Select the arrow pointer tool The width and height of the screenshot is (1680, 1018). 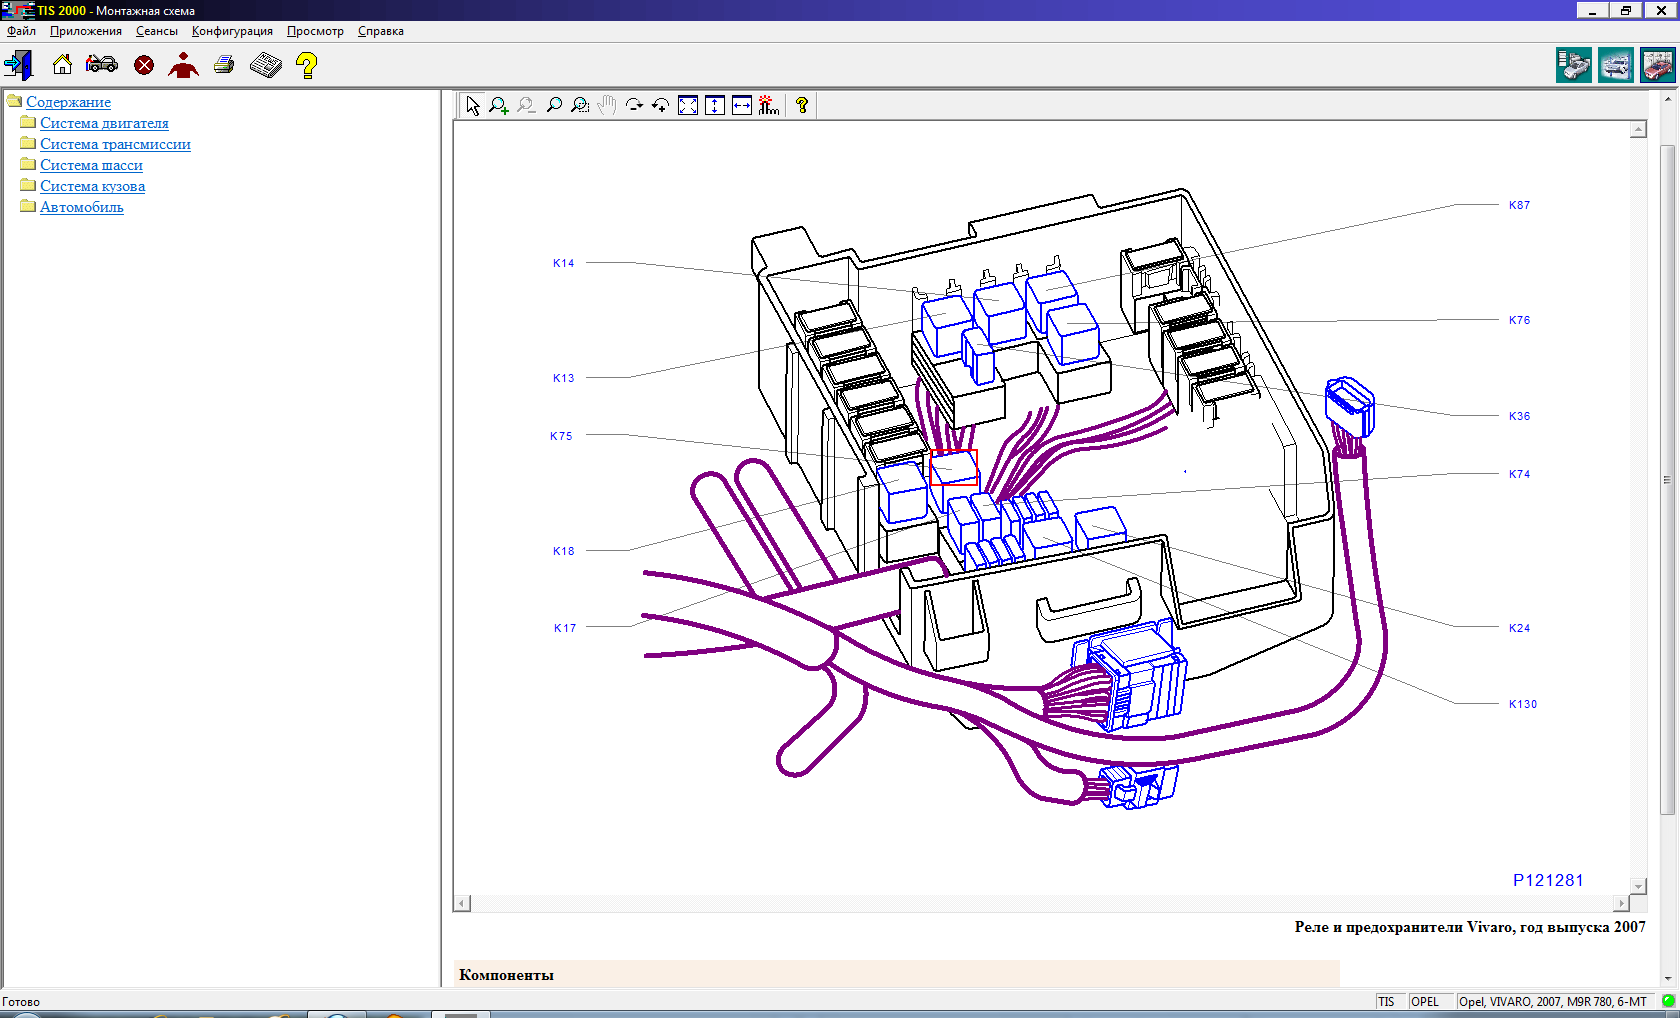(x=473, y=106)
